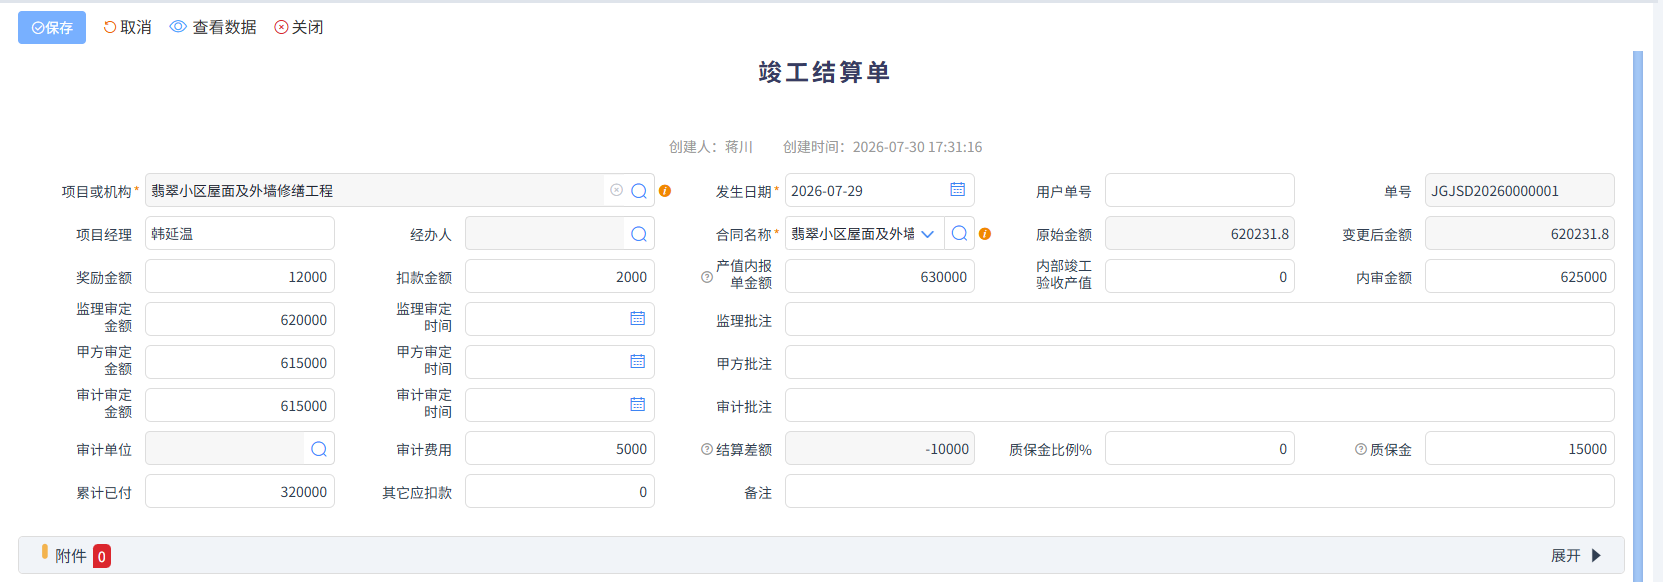The width and height of the screenshot is (1663, 582).
Task: Click the 竣工结算单 title
Action: pos(824,72)
